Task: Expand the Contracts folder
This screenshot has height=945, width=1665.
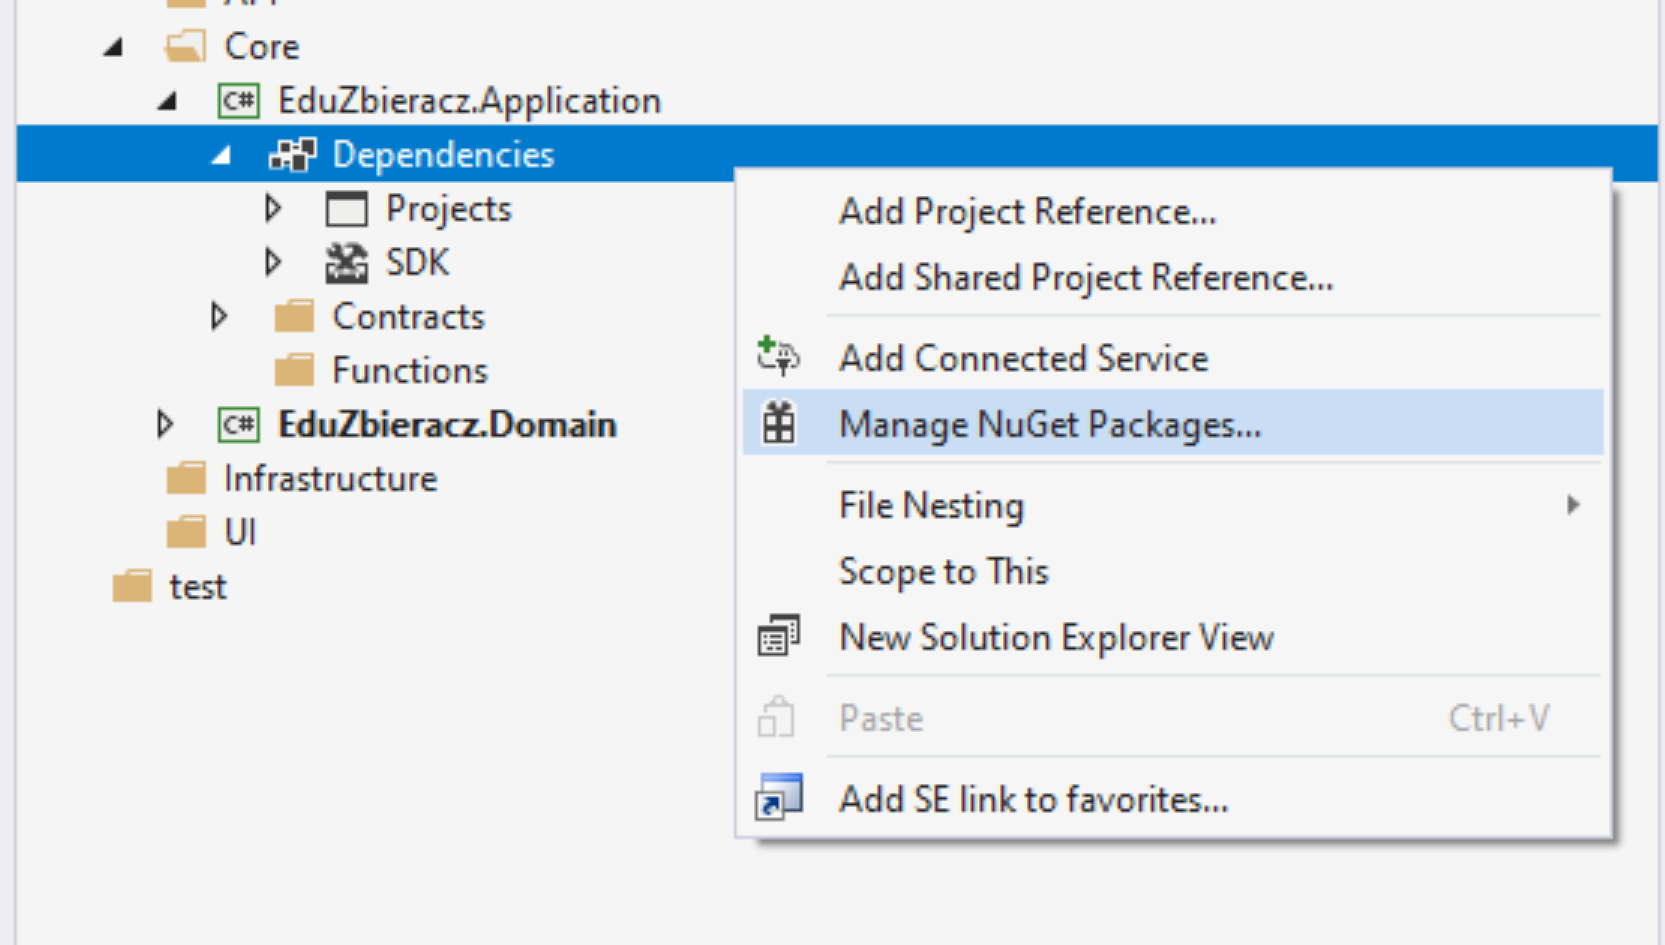Action: 219,316
